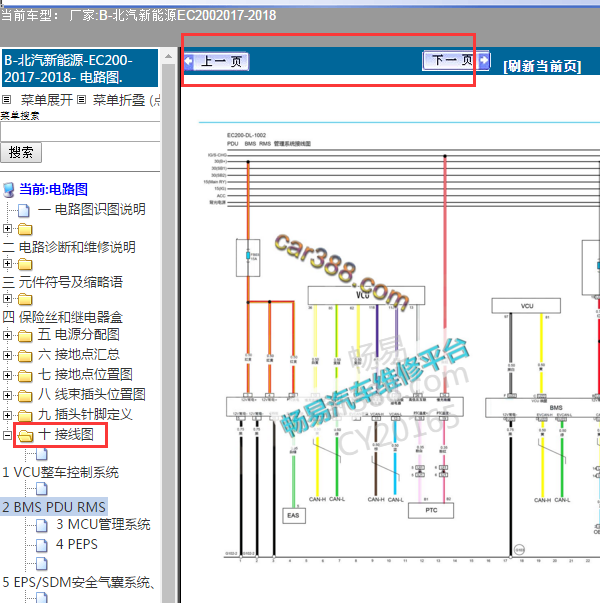Screen dimensions: 600x603
Task: Expand the 六 接地点汇总 folder
Action: (7, 355)
